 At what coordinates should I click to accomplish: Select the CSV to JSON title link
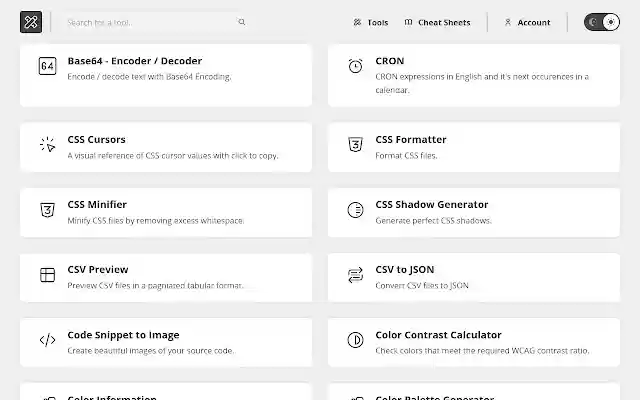(x=405, y=269)
